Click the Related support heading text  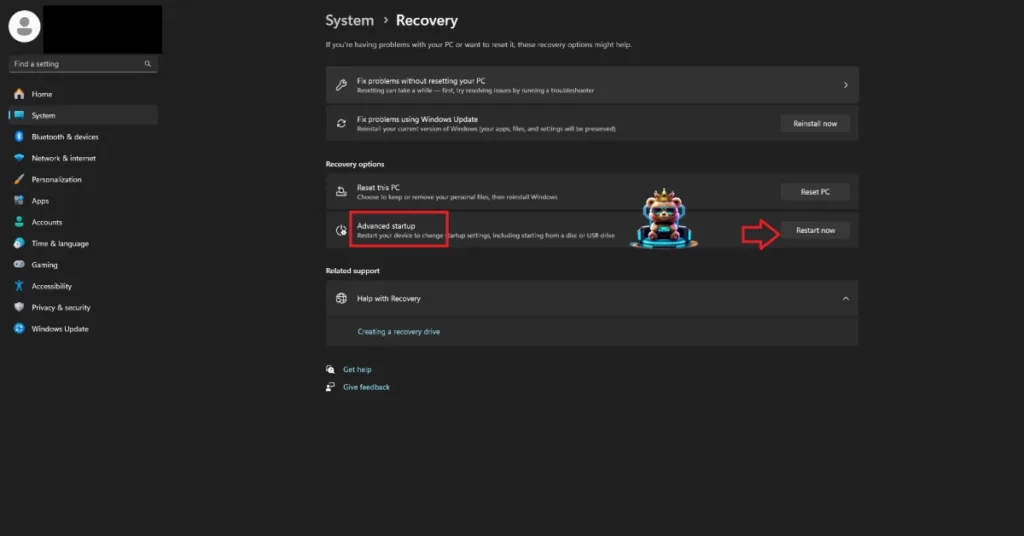(x=353, y=270)
